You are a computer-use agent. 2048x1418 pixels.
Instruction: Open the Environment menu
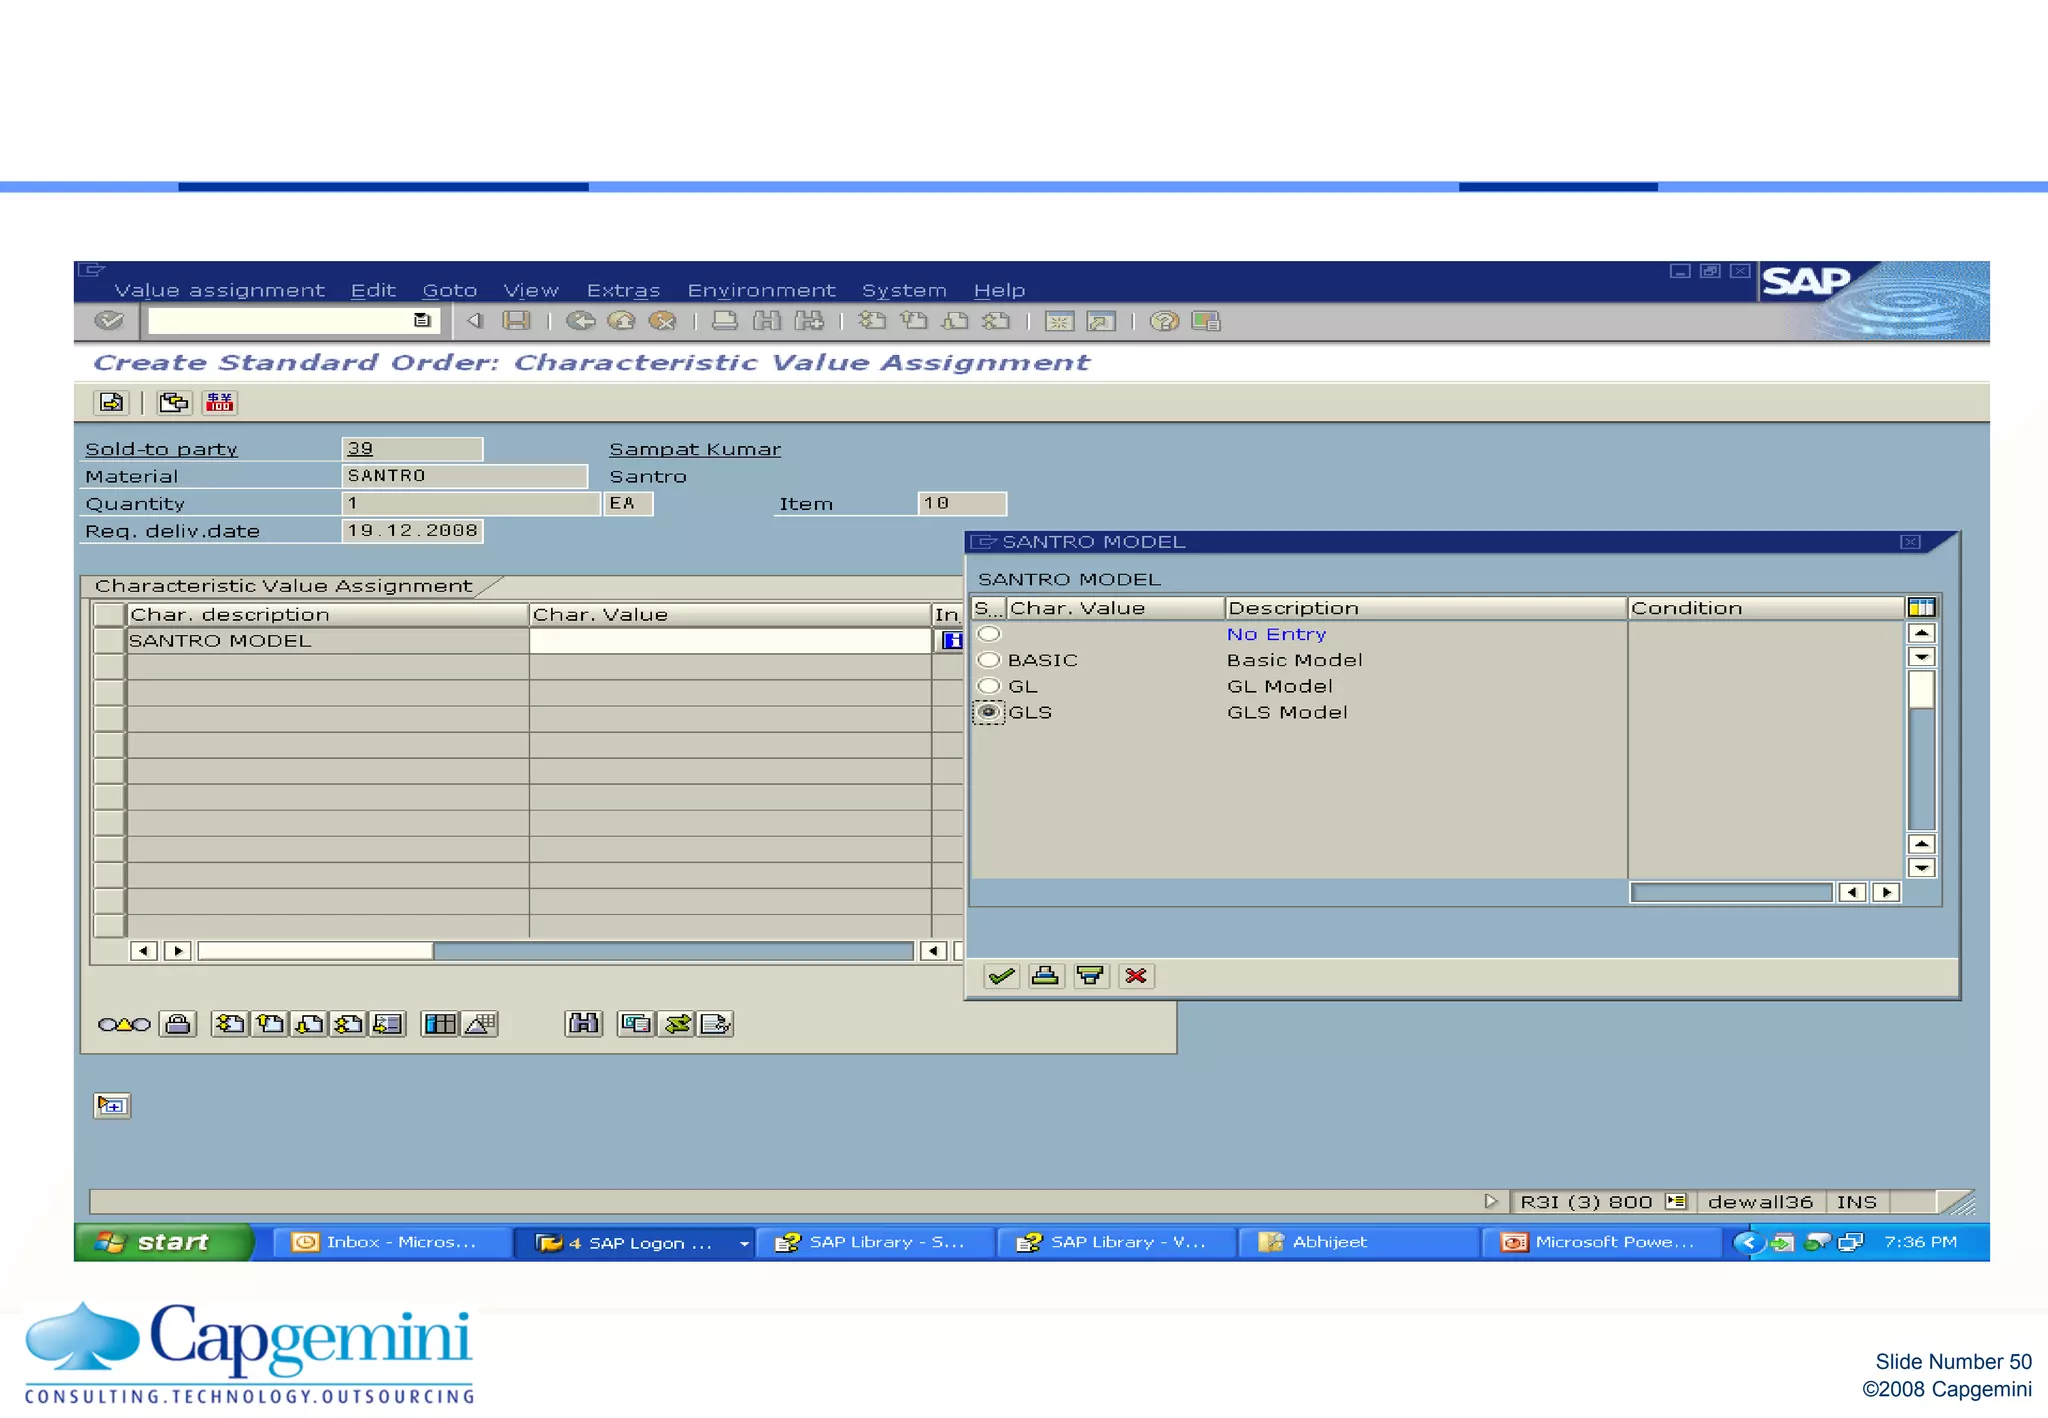[x=761, y=290]
